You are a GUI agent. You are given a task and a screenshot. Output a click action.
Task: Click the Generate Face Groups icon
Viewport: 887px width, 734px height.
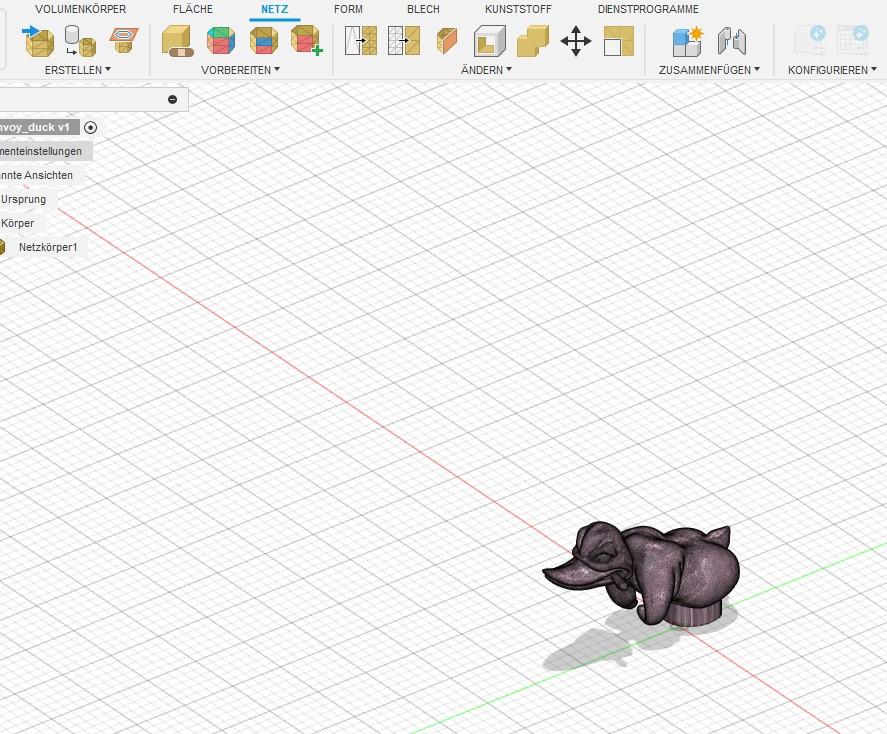click(x=221, y=41)
